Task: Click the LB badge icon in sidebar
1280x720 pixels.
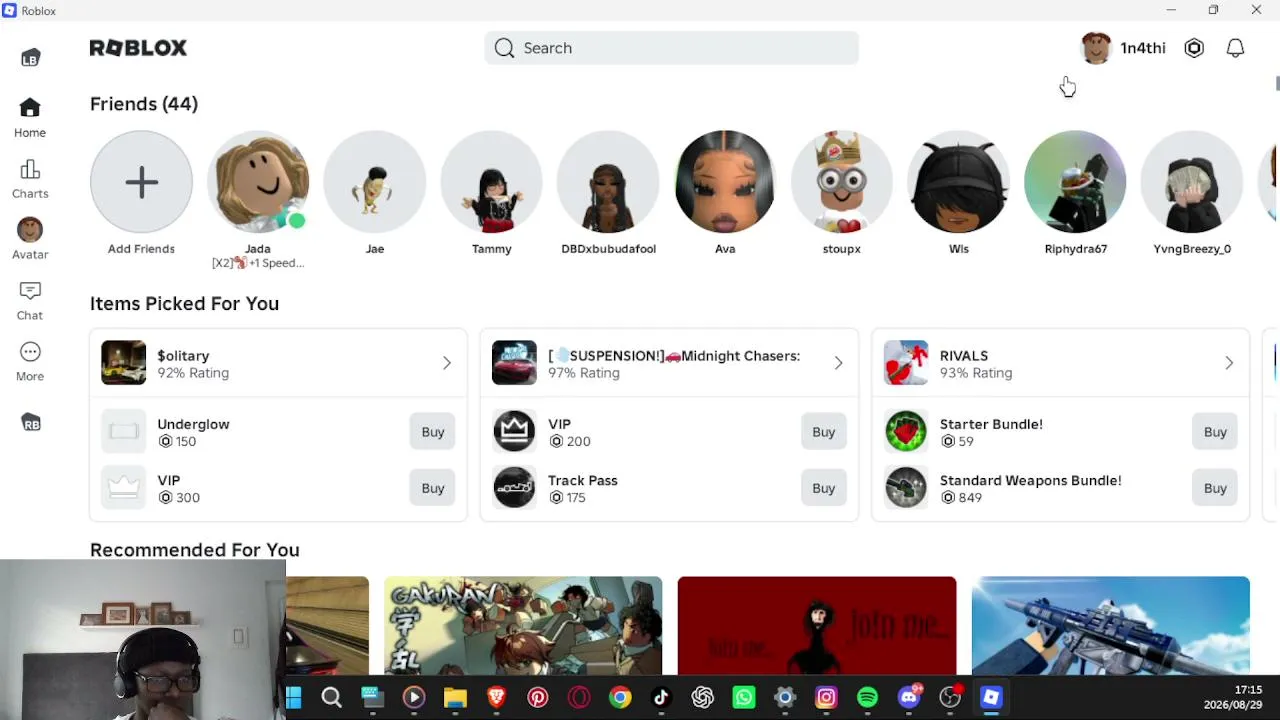Action: pyautogui.click(x=30, y=58)
